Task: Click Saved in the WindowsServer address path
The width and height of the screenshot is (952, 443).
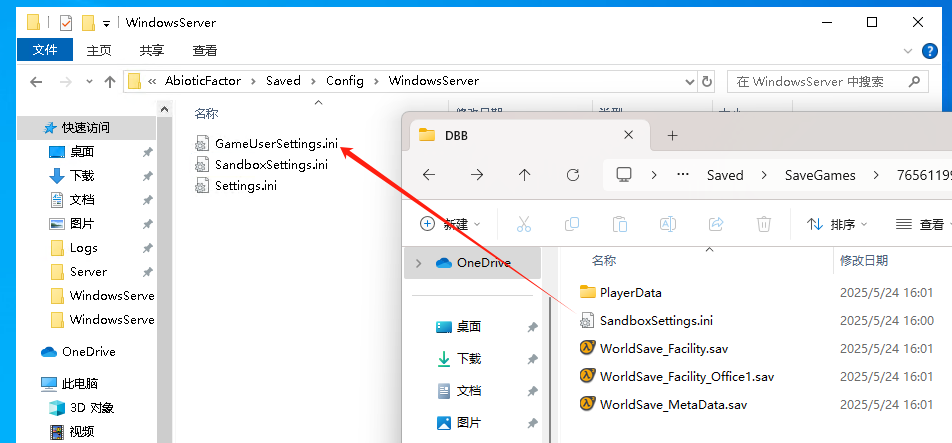Action: point(283,81)
